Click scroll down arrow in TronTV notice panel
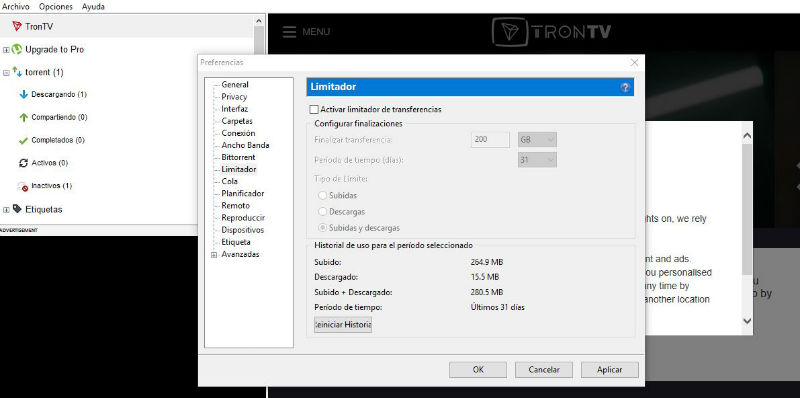This screenshot has width=800, height=398. coord(747,321)
